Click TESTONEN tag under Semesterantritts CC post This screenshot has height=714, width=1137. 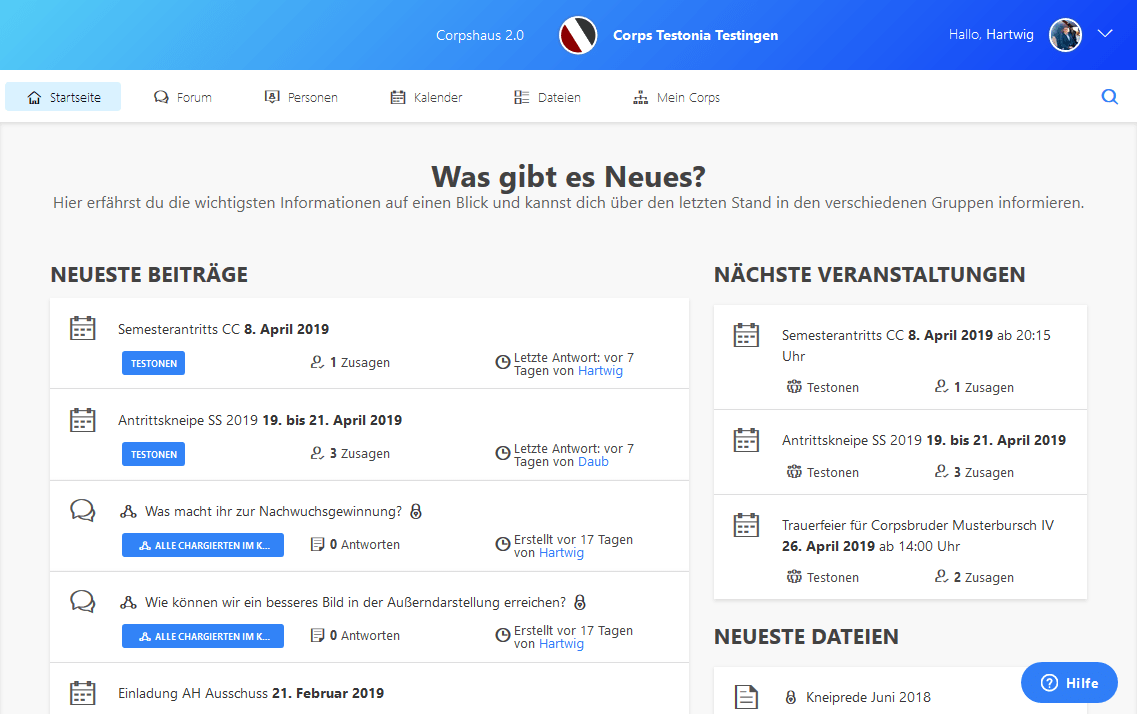(x=153, y=363)
